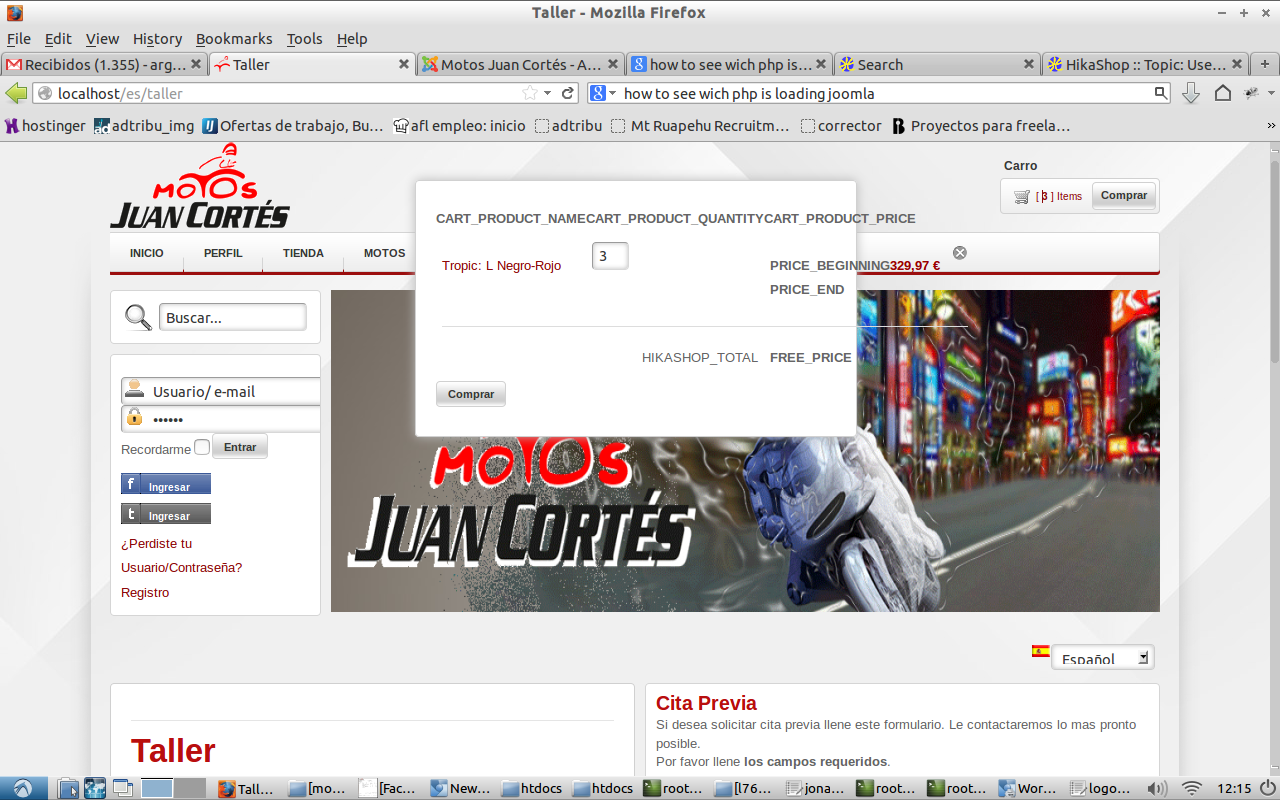Open the Ofertas de trabajo bookmark
The image size is (1280, 800).
pos(293,126)
